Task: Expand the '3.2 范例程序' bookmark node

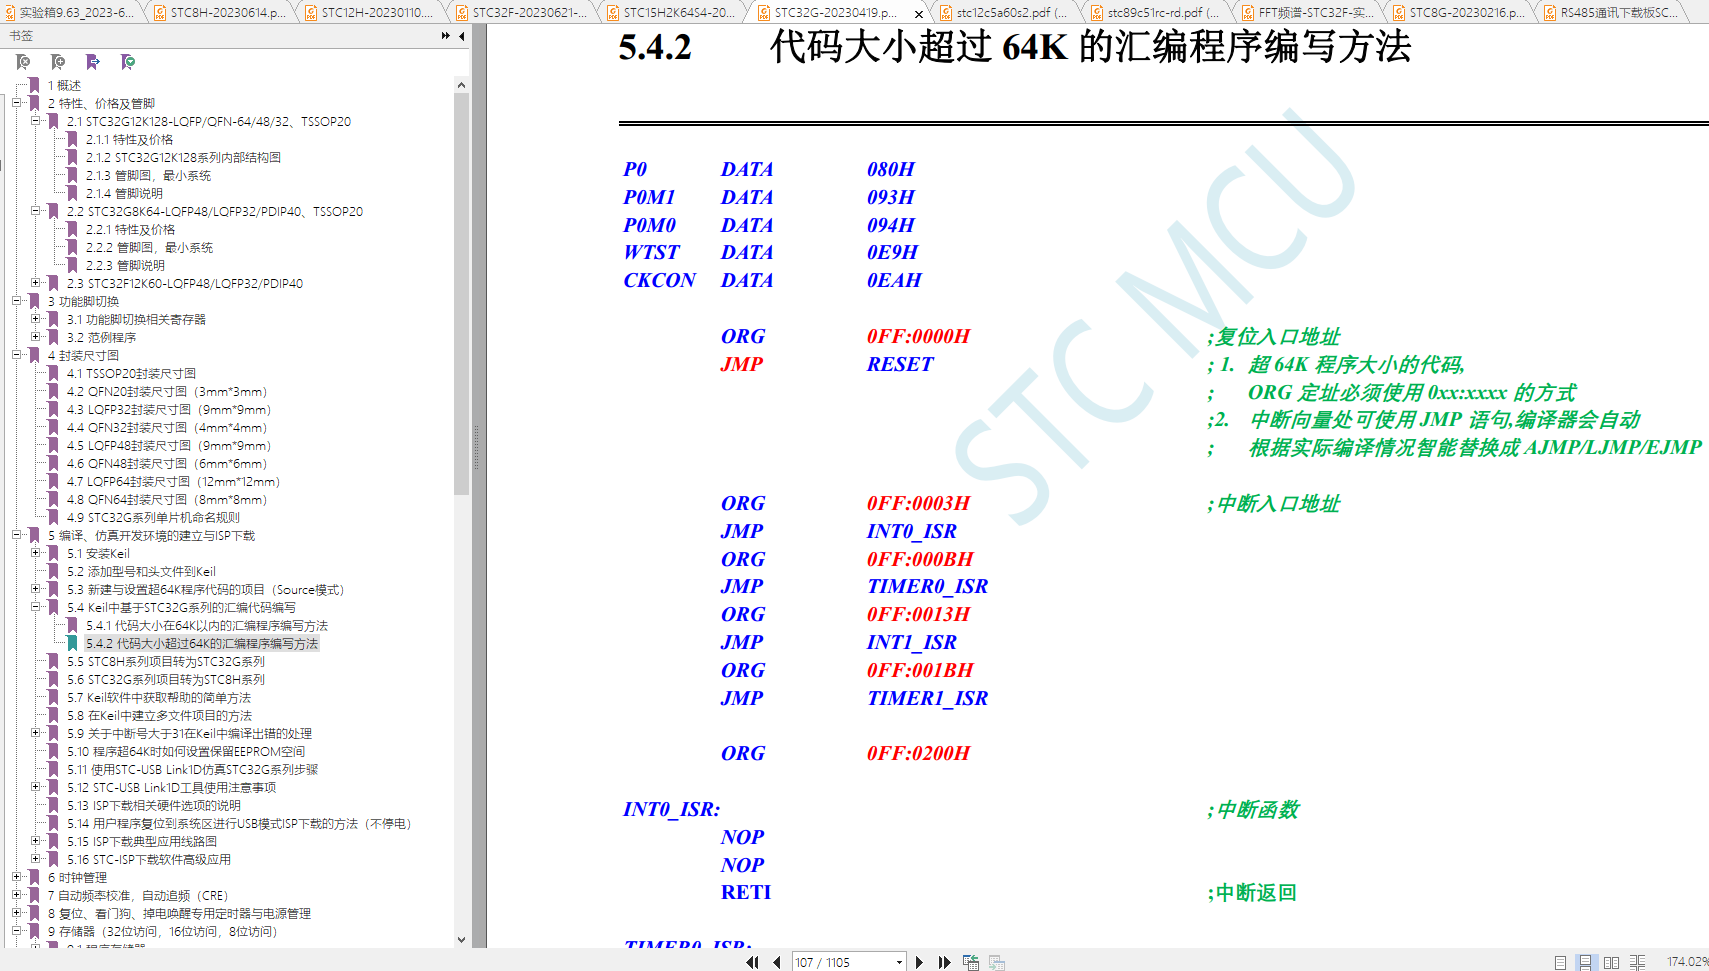Action: (36, 337)
